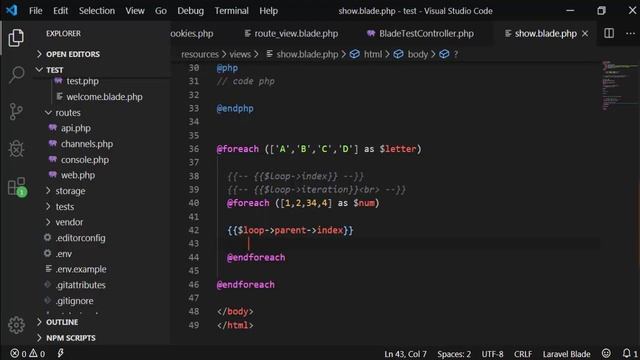Click the resources breadcrumb segment
640x360 pixels.
[x=200, y=54]
